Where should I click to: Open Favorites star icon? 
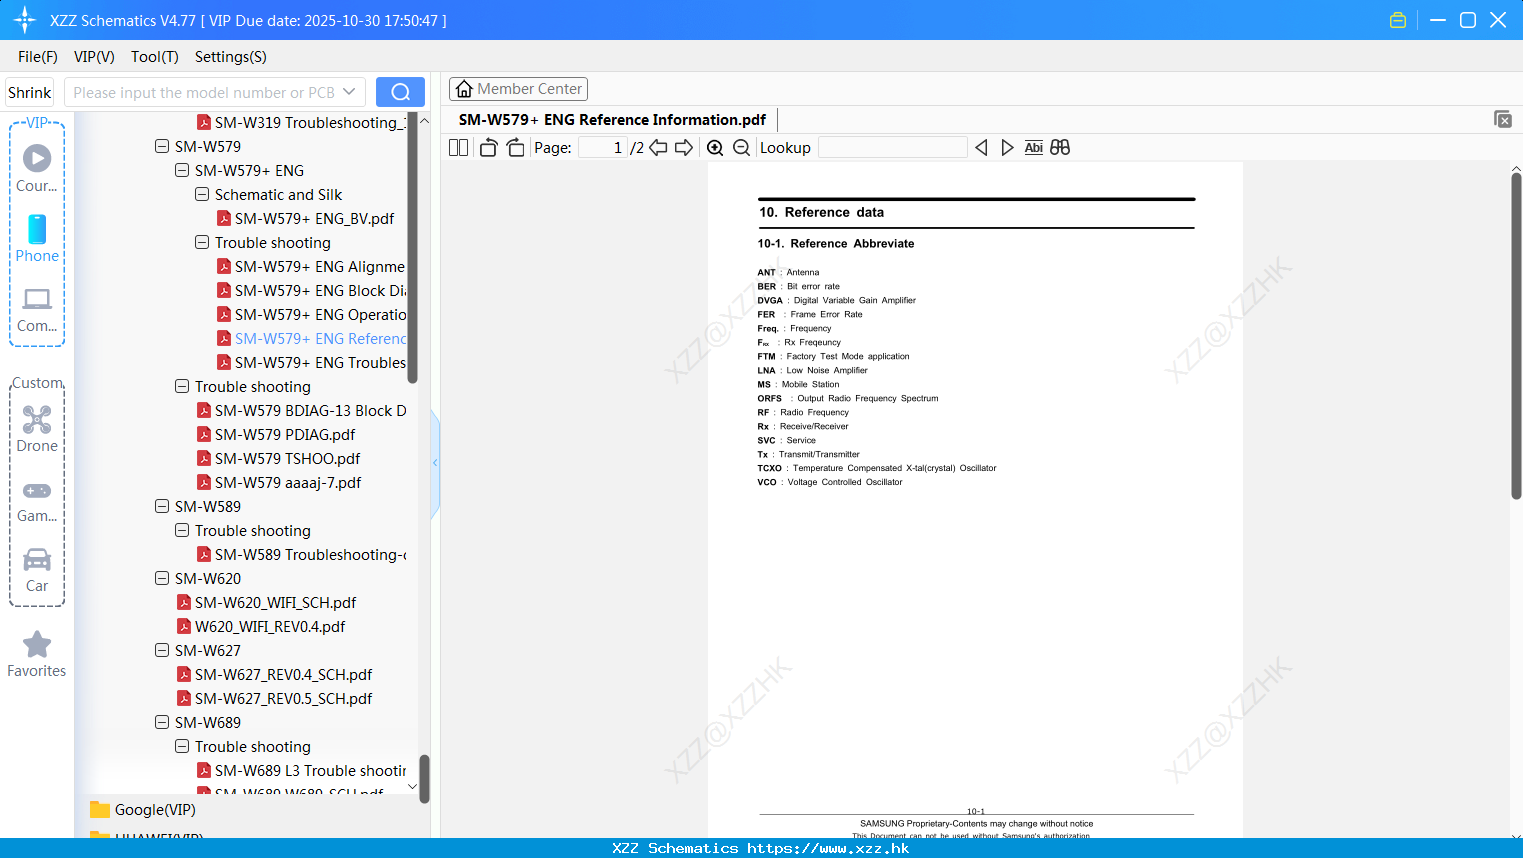pos(37,654)
